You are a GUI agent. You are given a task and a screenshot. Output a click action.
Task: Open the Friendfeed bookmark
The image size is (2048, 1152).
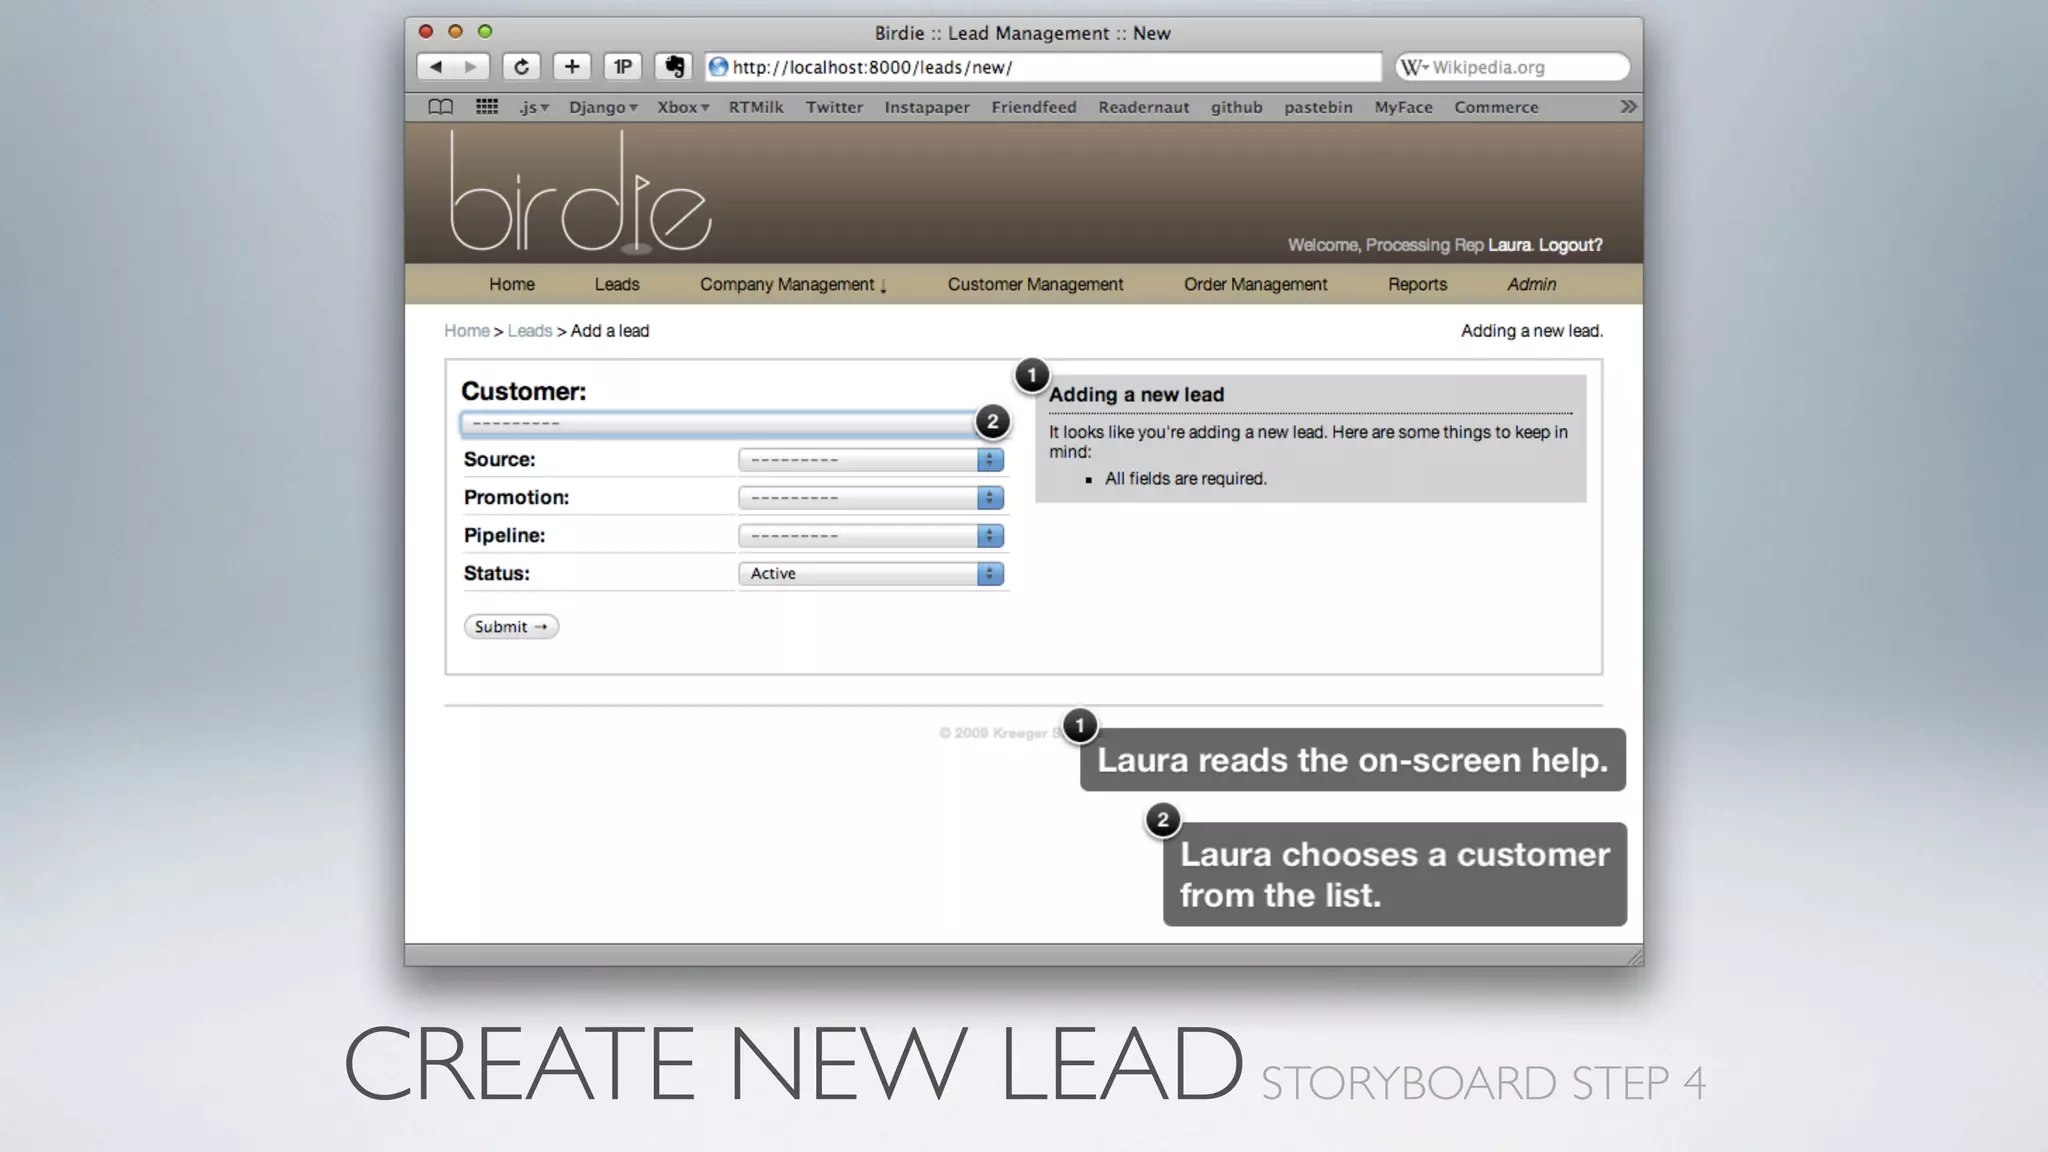[1034, 107]
